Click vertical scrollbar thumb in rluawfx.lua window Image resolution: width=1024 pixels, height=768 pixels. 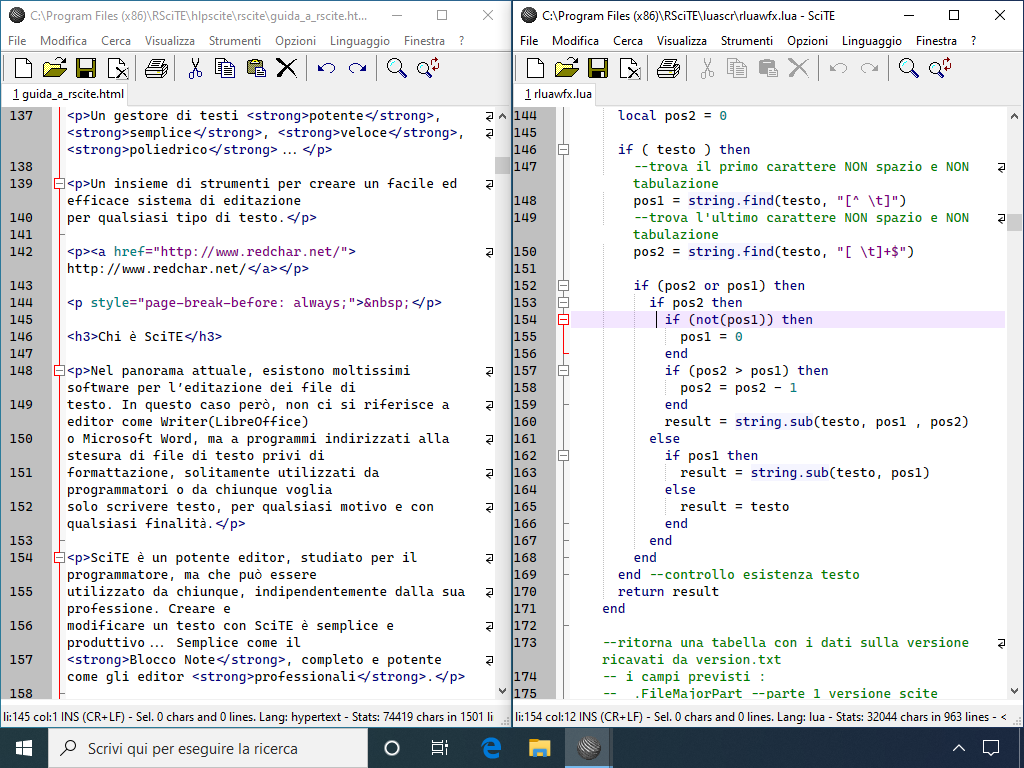tap(1014, 222)
